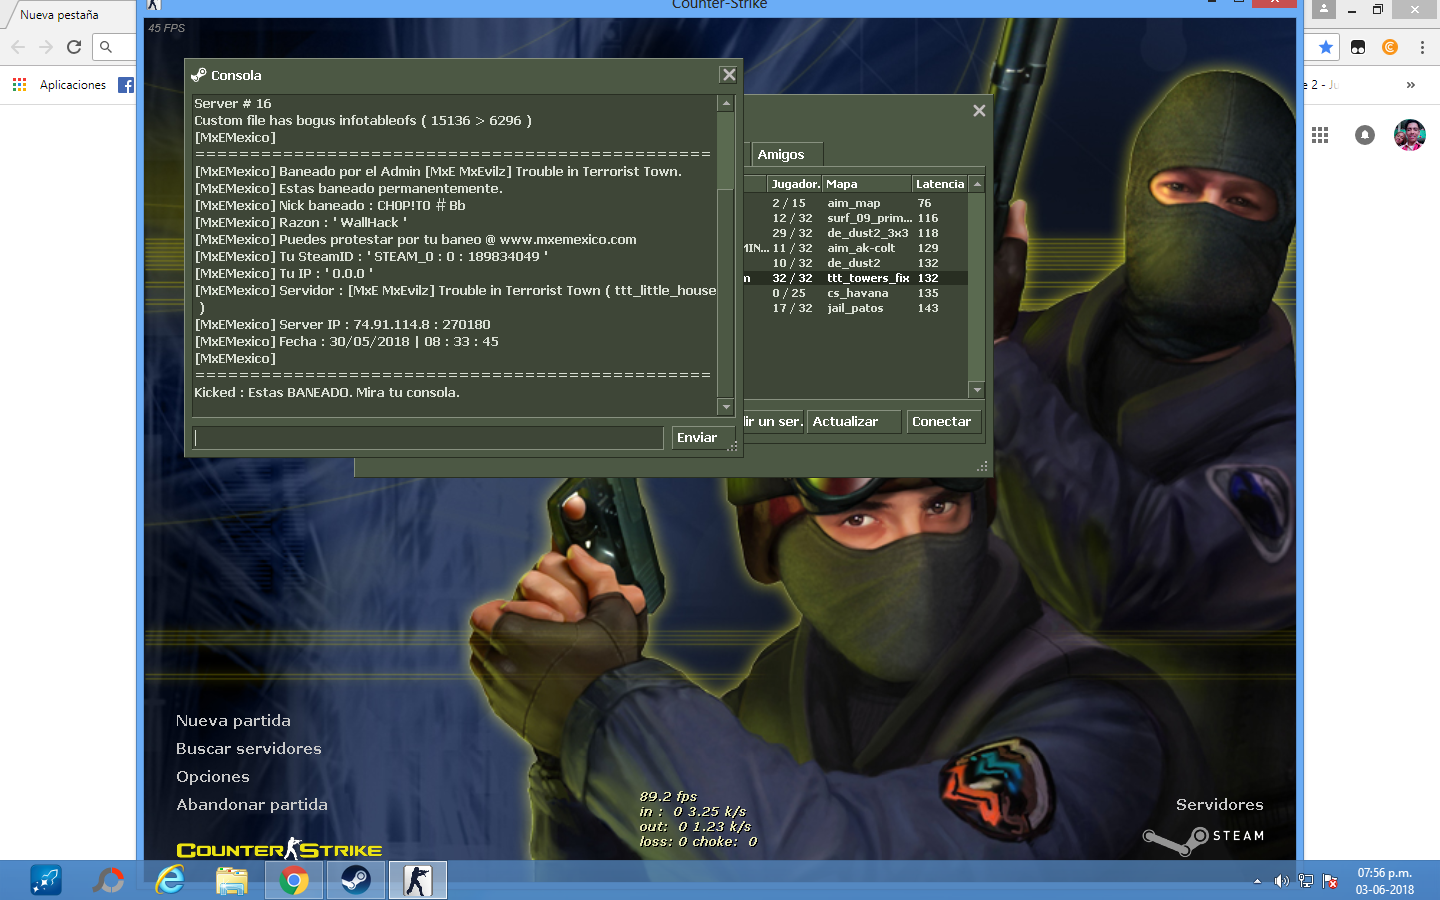
Task: Open Nueva partida from main menu
Action: 233,721
